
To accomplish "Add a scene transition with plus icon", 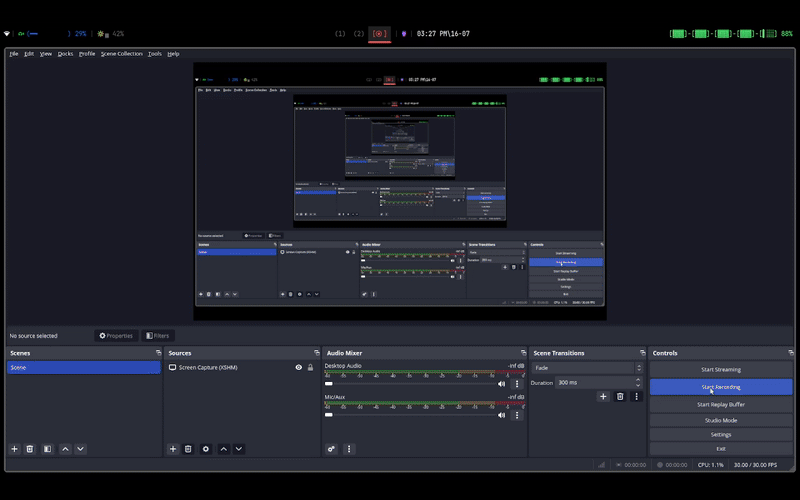I will tap(603, 396).
